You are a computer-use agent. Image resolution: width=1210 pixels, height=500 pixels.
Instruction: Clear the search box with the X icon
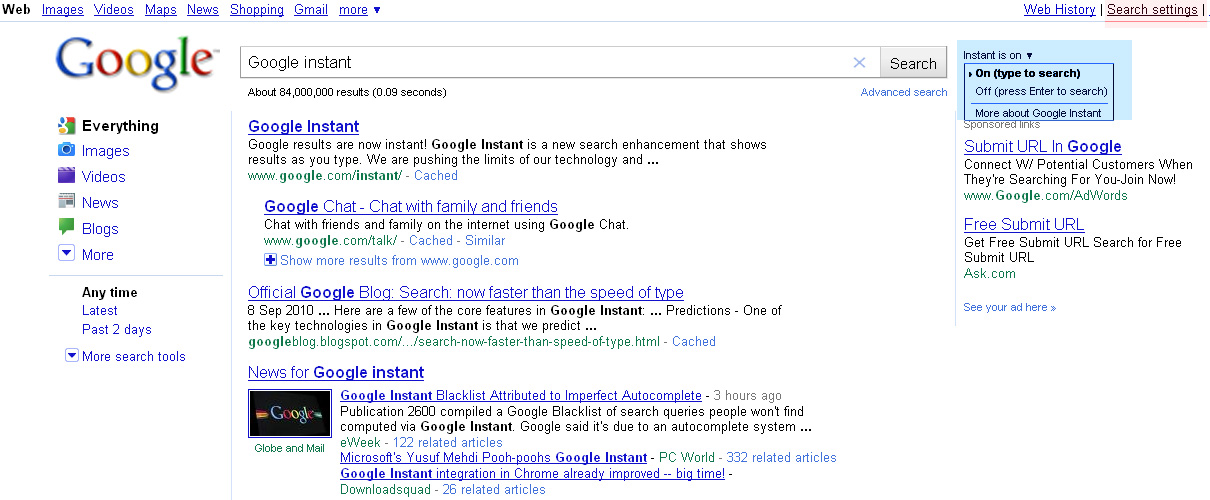(x=859, y=63)
